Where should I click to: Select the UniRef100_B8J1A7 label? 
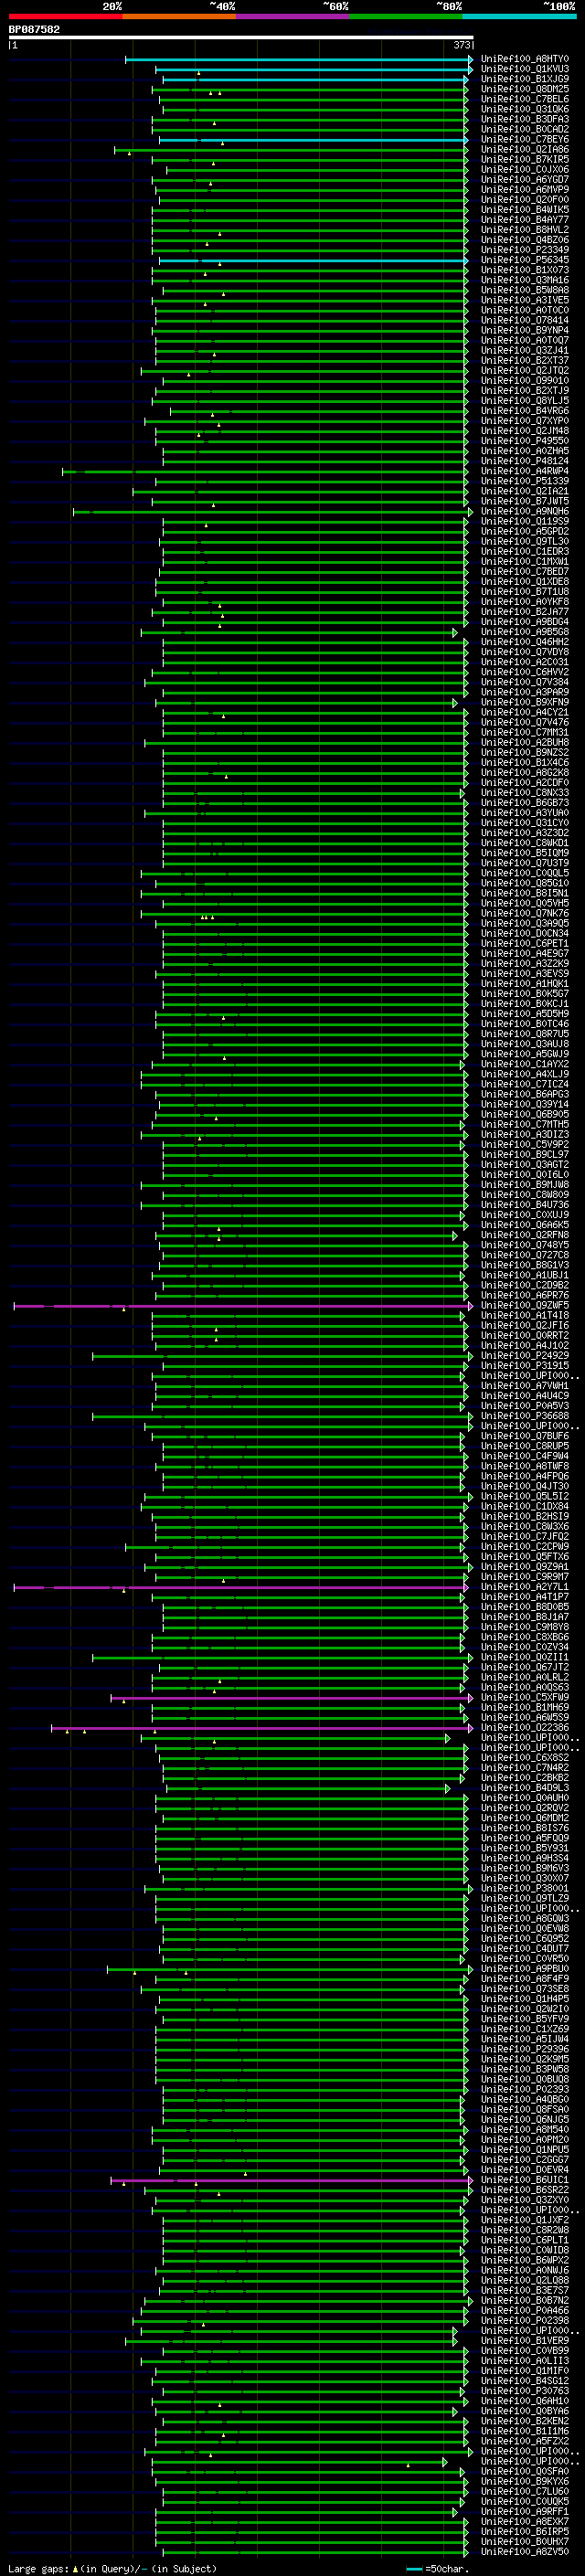(x=525, y=1617)
